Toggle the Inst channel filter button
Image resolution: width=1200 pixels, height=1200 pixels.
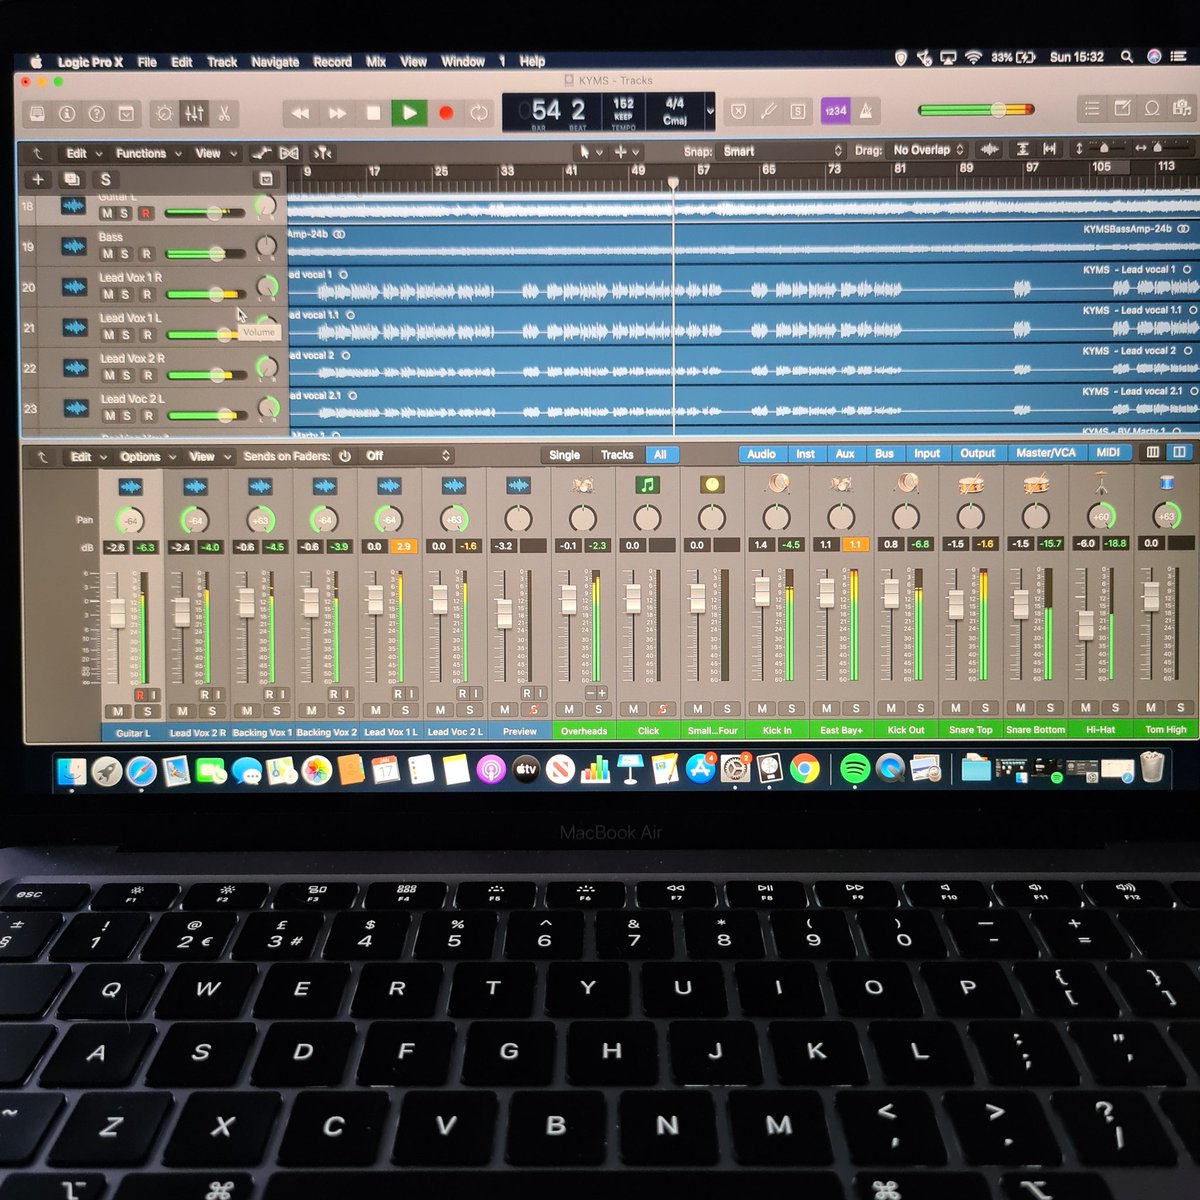pos(805,454)
